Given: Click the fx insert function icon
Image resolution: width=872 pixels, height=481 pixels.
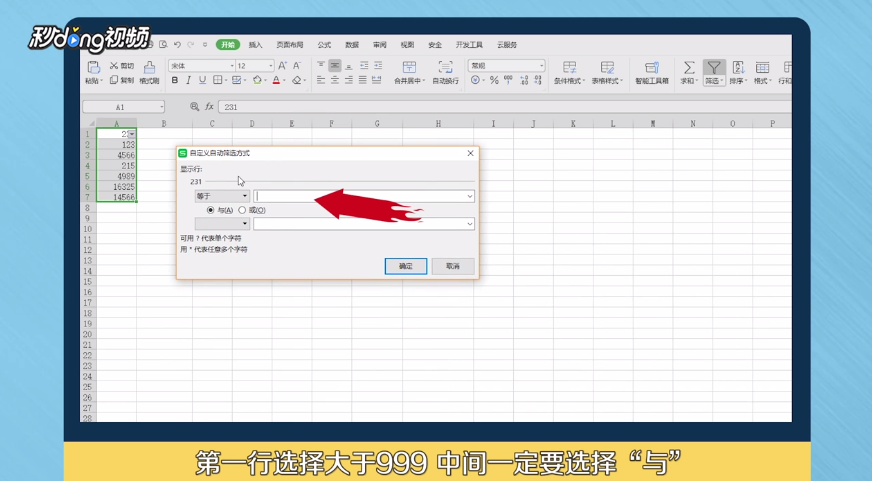Looking at the screenshot, I should click(209, 106).
